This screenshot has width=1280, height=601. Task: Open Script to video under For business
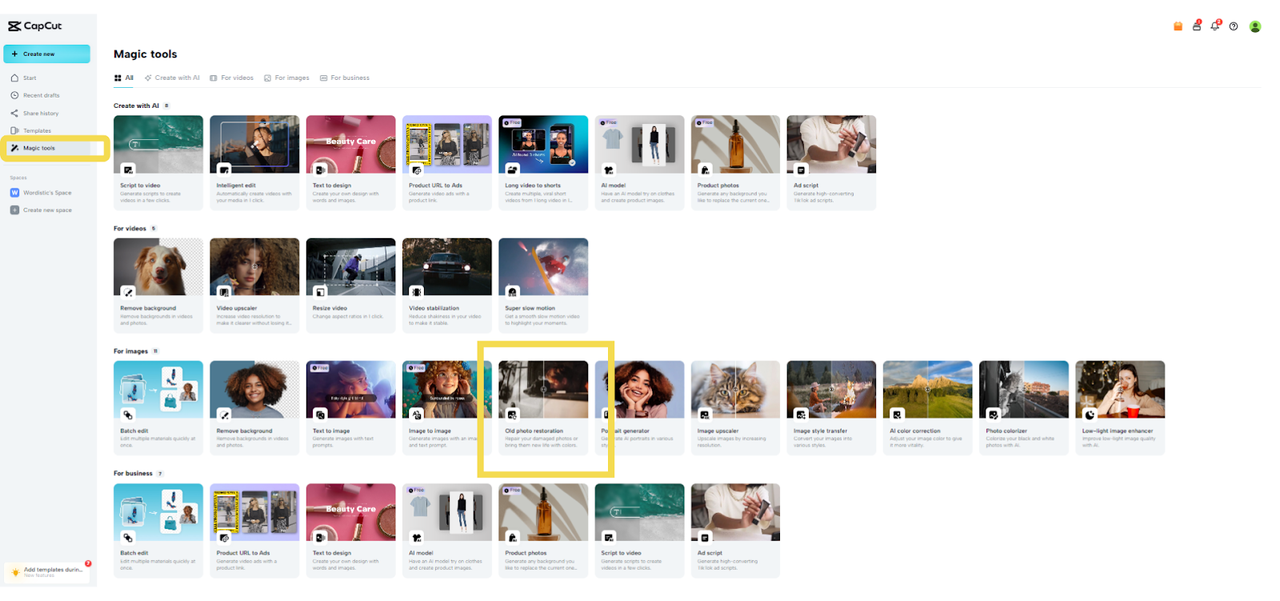pos(639,531)
